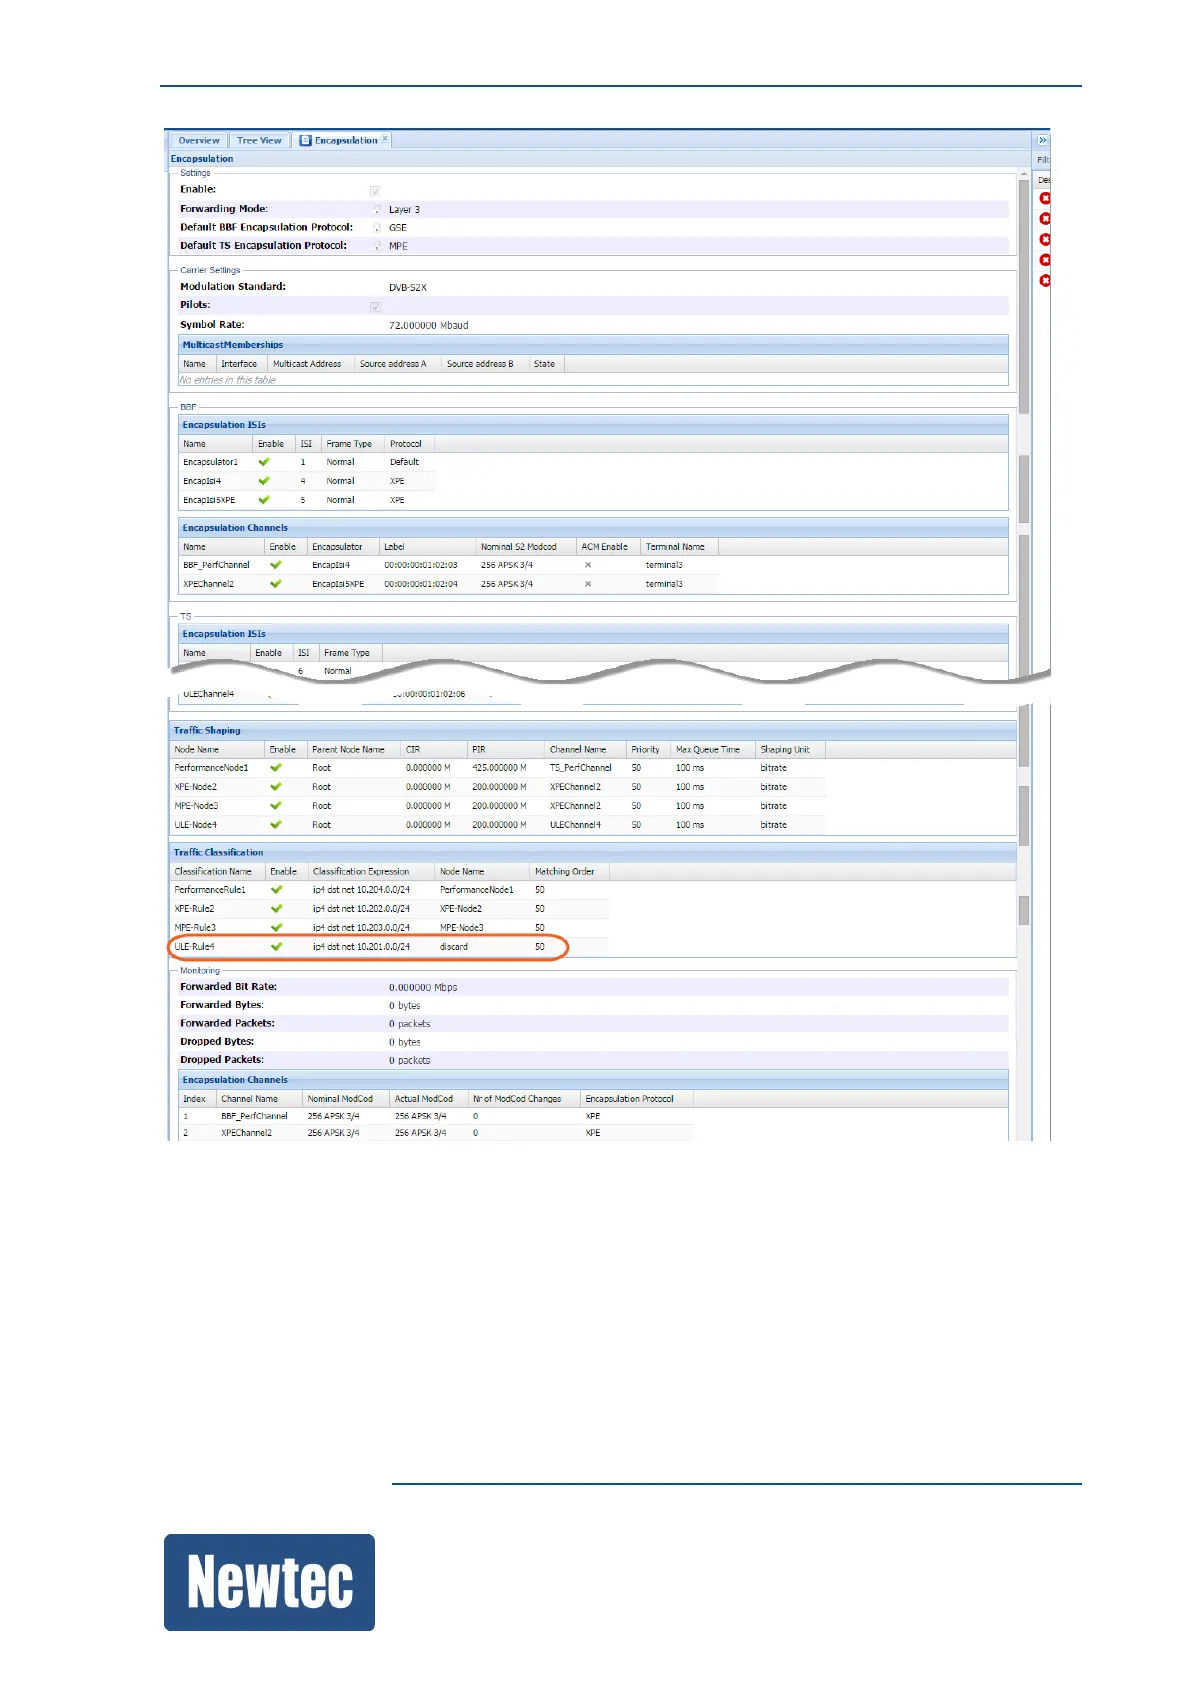
Task: Switch to the Overview tab
Action: point(199,141)
